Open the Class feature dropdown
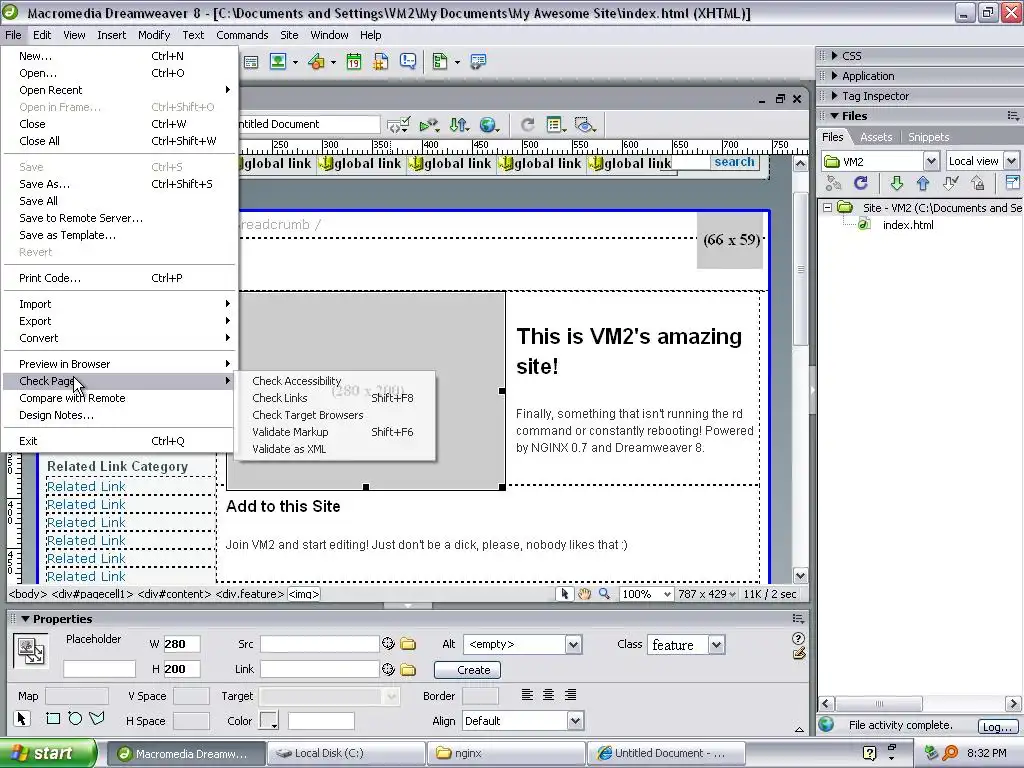The image size is (1024, 768). [x=716, y=645]
